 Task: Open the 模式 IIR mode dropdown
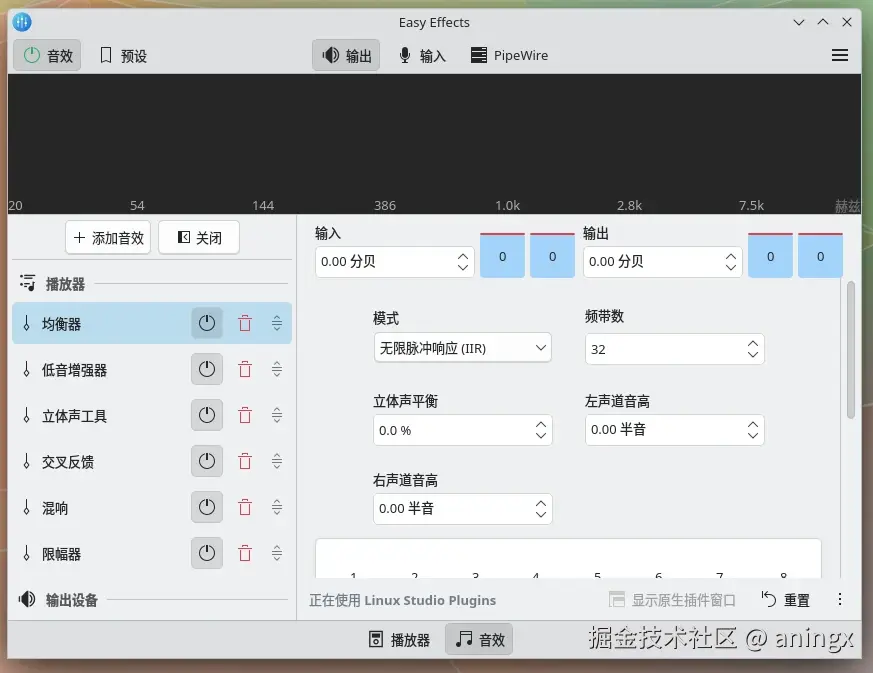[463, 348]
